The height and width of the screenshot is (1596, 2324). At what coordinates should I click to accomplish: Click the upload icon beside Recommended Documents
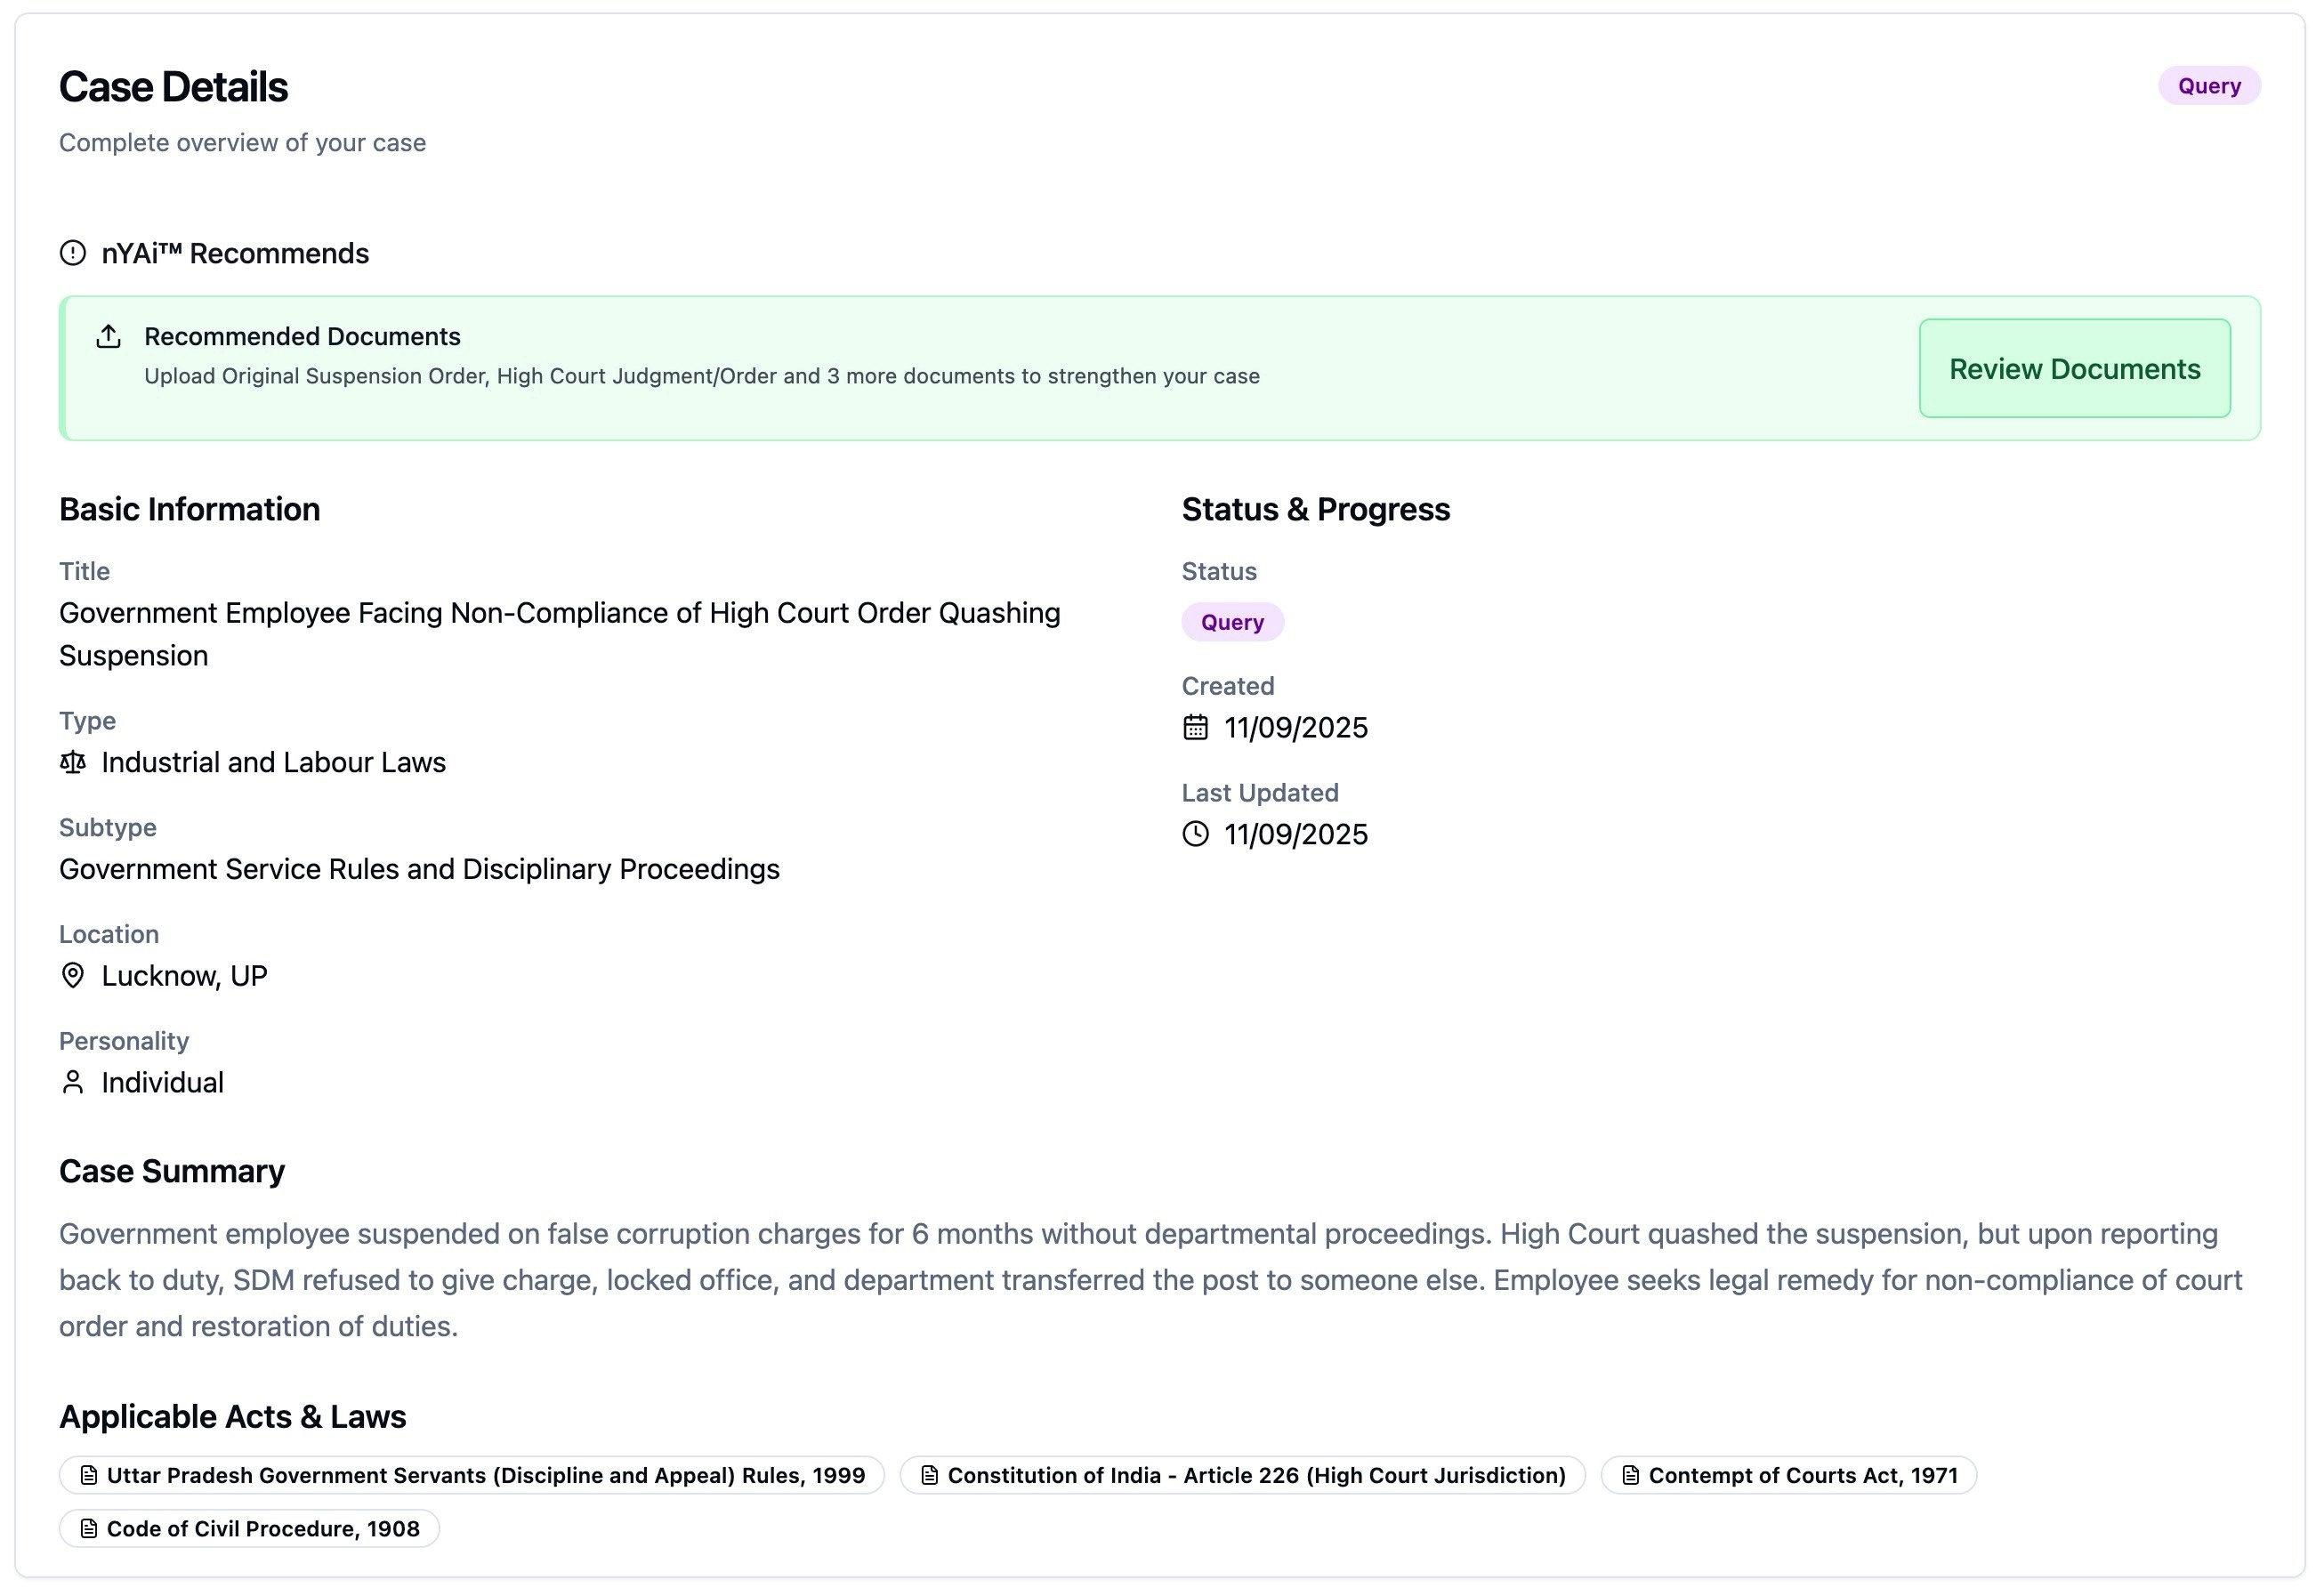tap(108, 337)
